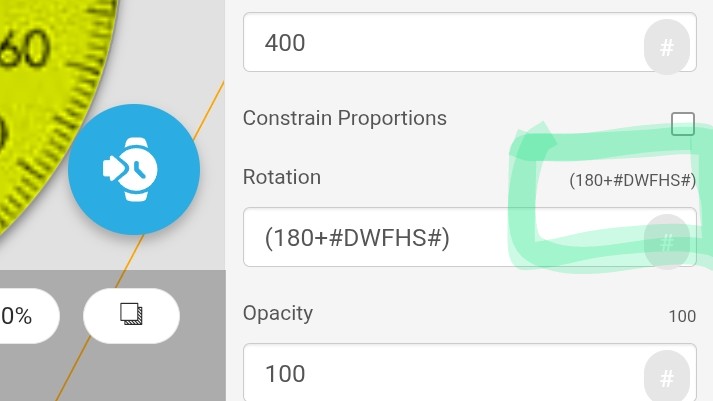The width and height of the screenshot is (713, 401).
Task: Click the small rotation formula preview text
Action: tap(632, 180)
